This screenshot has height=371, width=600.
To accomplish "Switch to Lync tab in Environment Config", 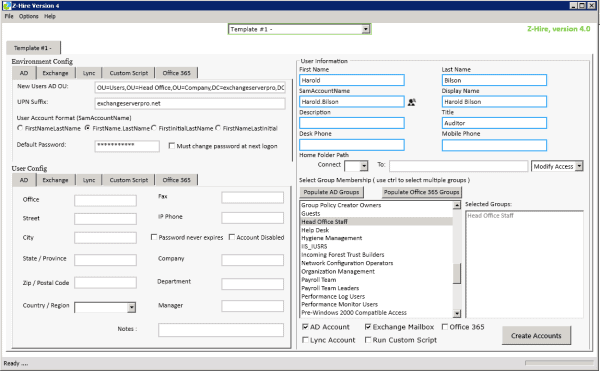I will (x=89, y=73).
